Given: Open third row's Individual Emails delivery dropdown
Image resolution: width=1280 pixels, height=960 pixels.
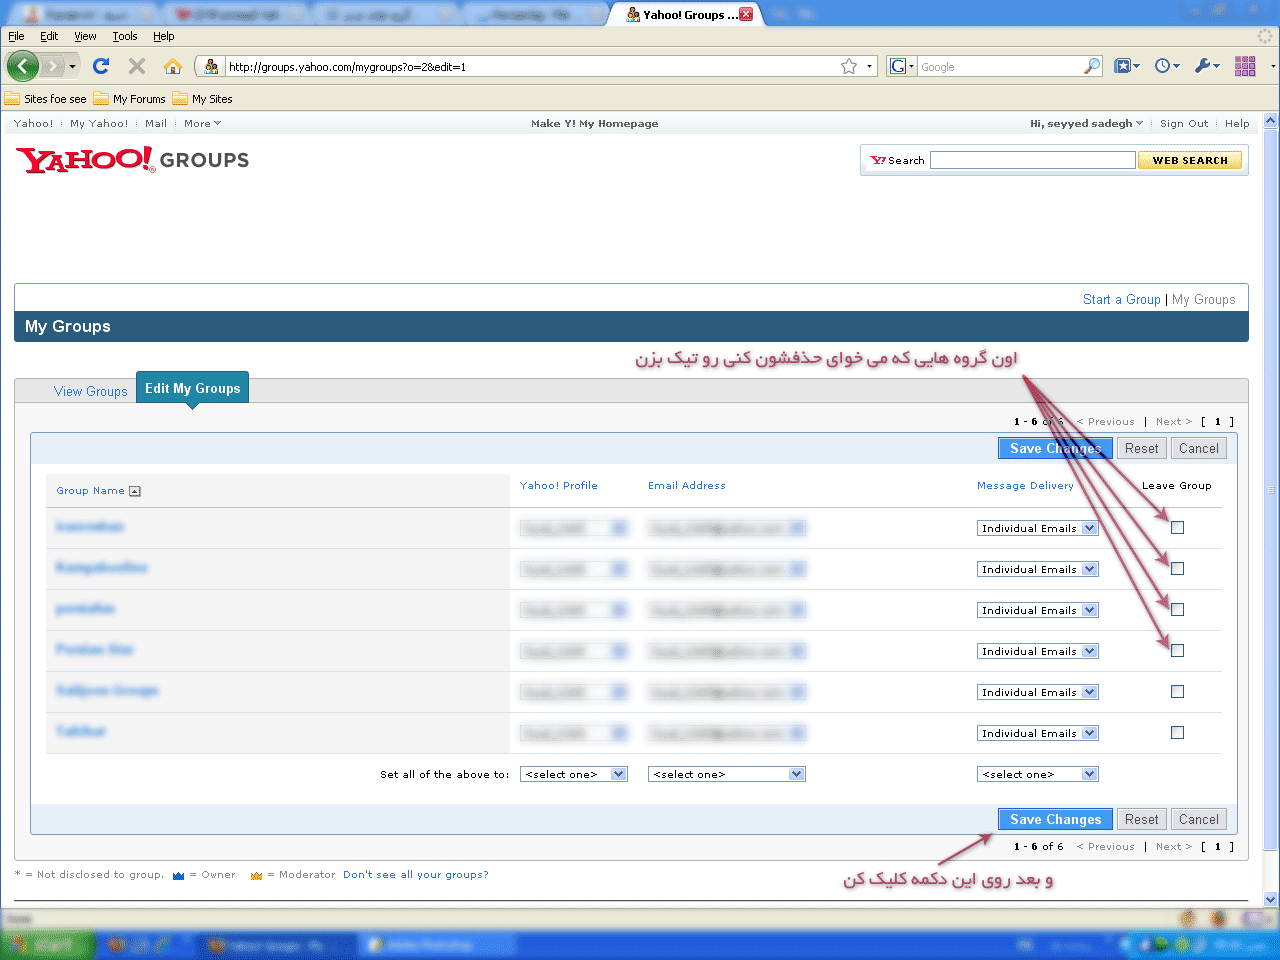Looking at the screenshot, I should point(1037,610).
